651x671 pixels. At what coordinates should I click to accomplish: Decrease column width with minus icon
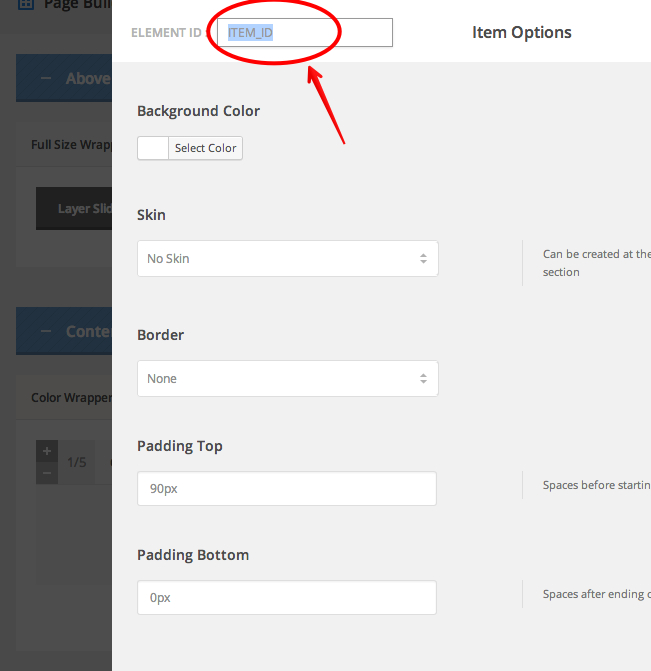pos(47,472)
